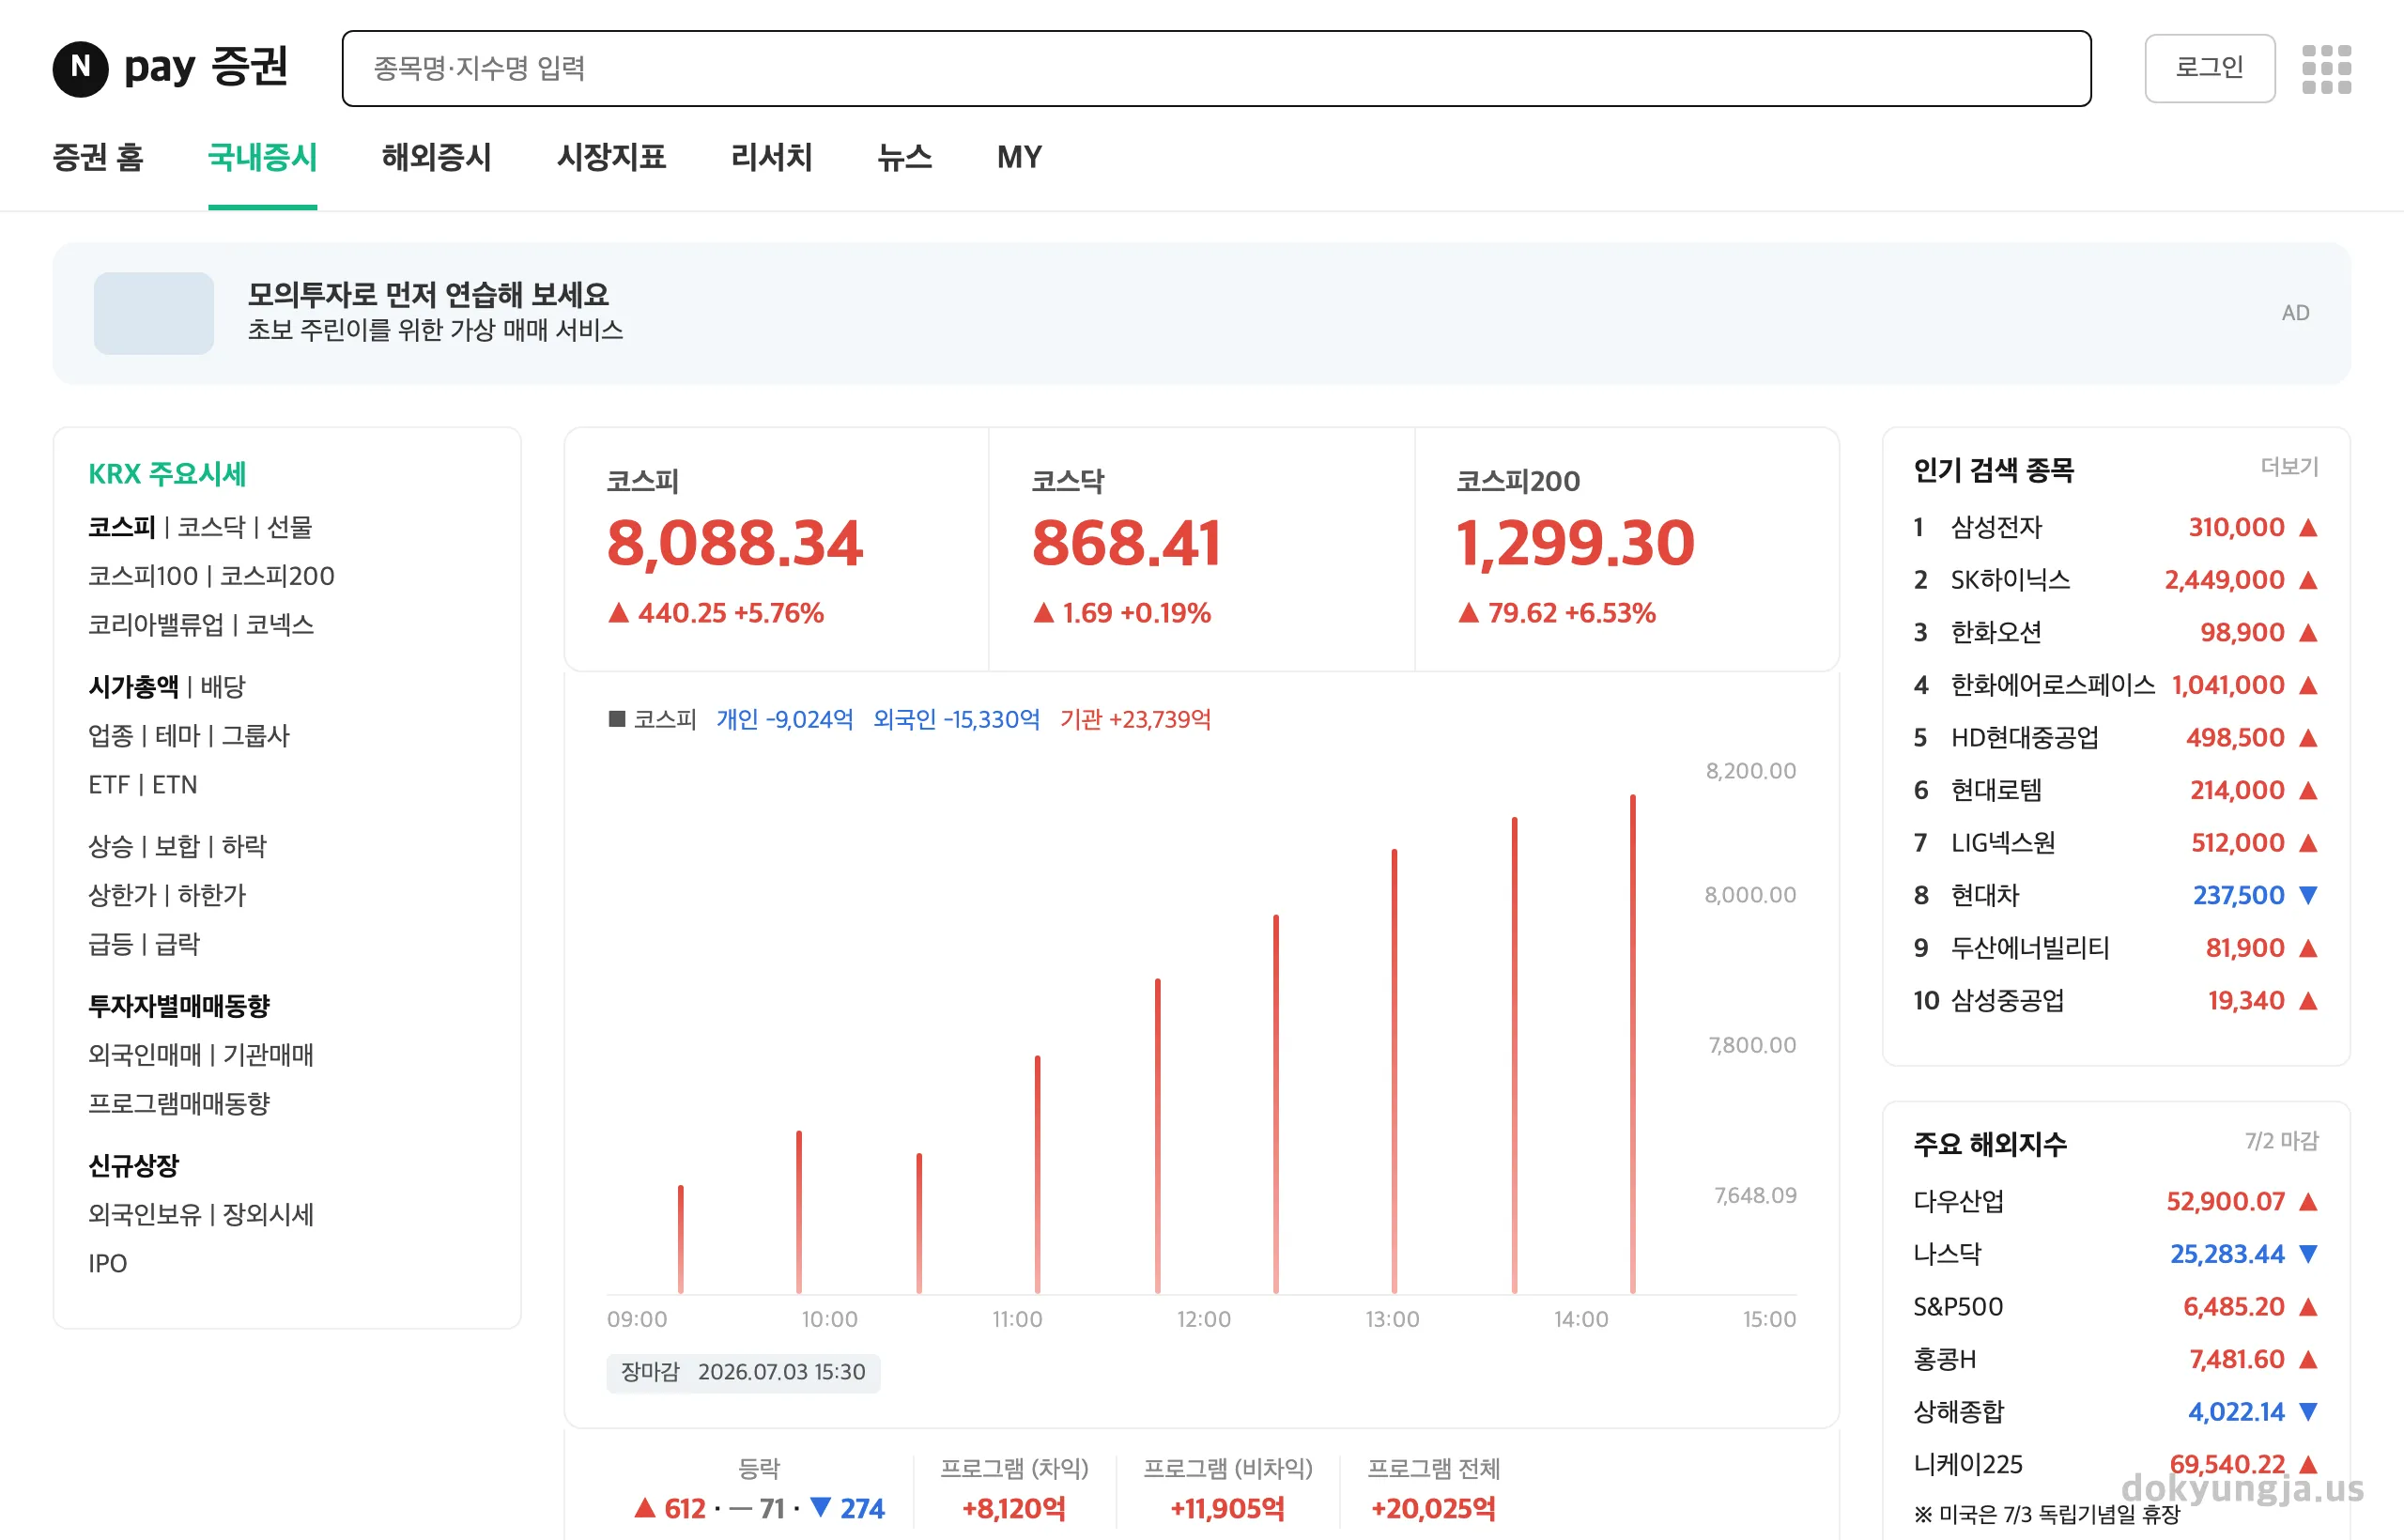Open SK하이닉스 in popular stocks
Screen dimensions: 2404x1540
[x=2115, y=580]
